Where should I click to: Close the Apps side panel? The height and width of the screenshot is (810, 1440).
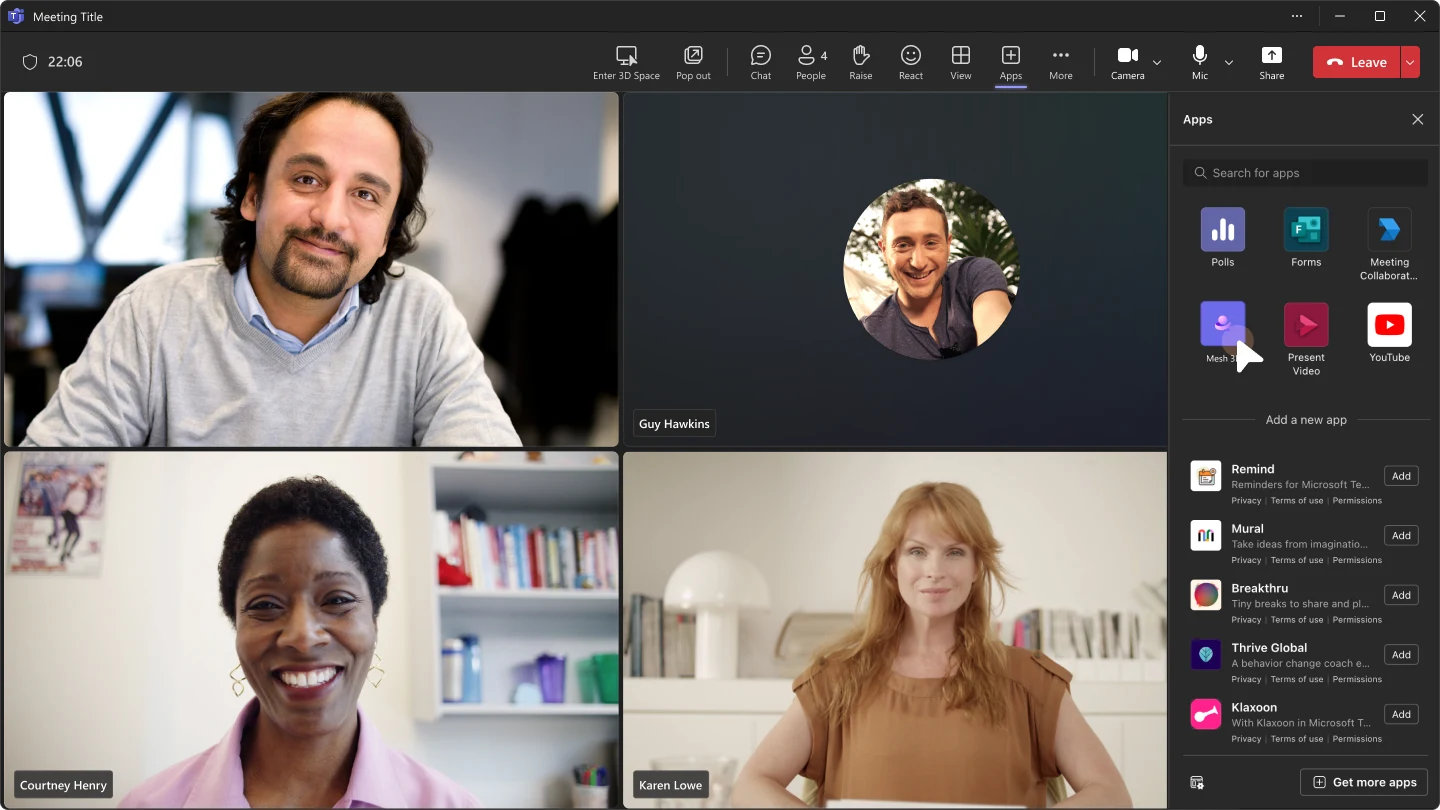pyautogui.click(x=1417, y=119)
